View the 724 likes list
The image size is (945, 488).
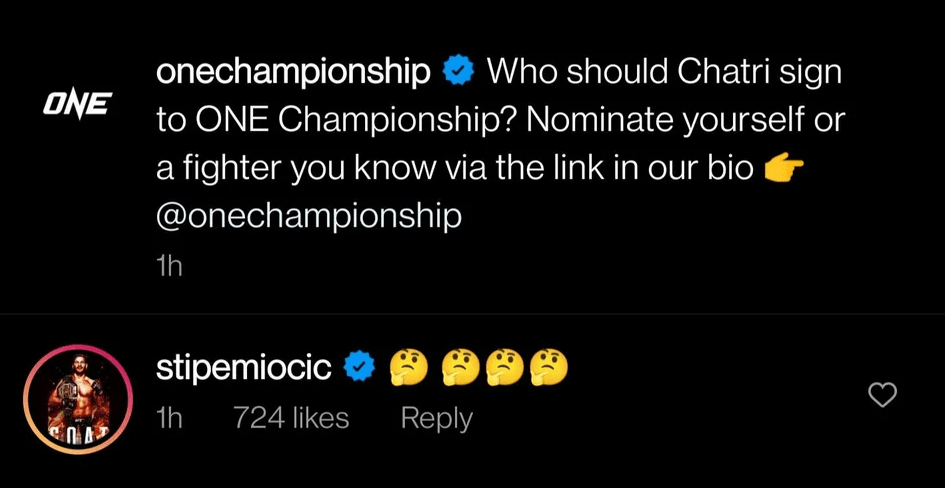point(291,418)
